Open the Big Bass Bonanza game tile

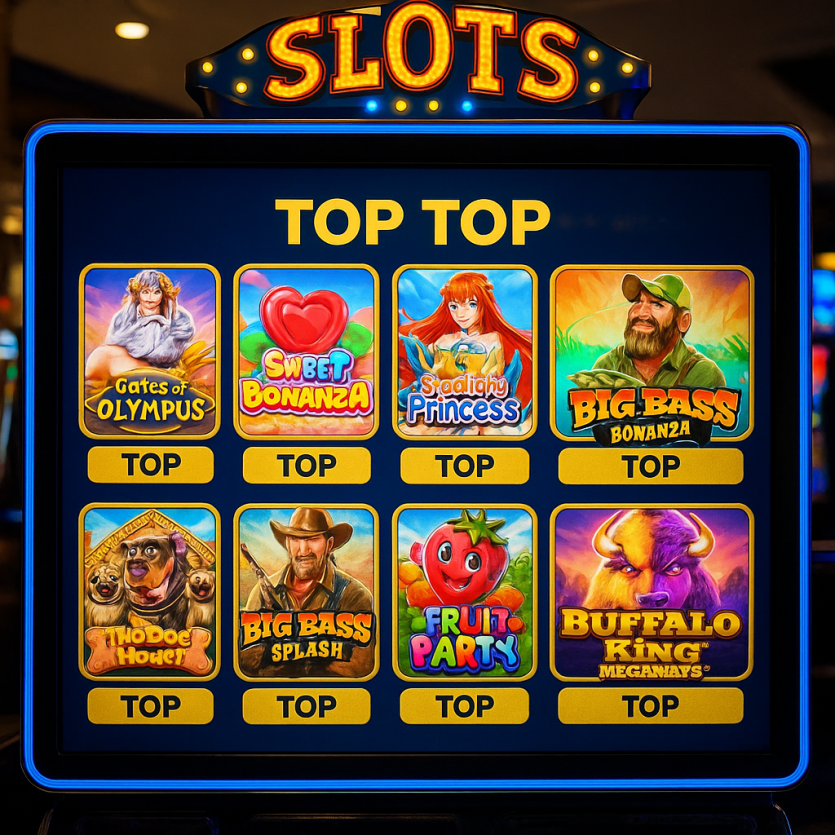[652, 354]
